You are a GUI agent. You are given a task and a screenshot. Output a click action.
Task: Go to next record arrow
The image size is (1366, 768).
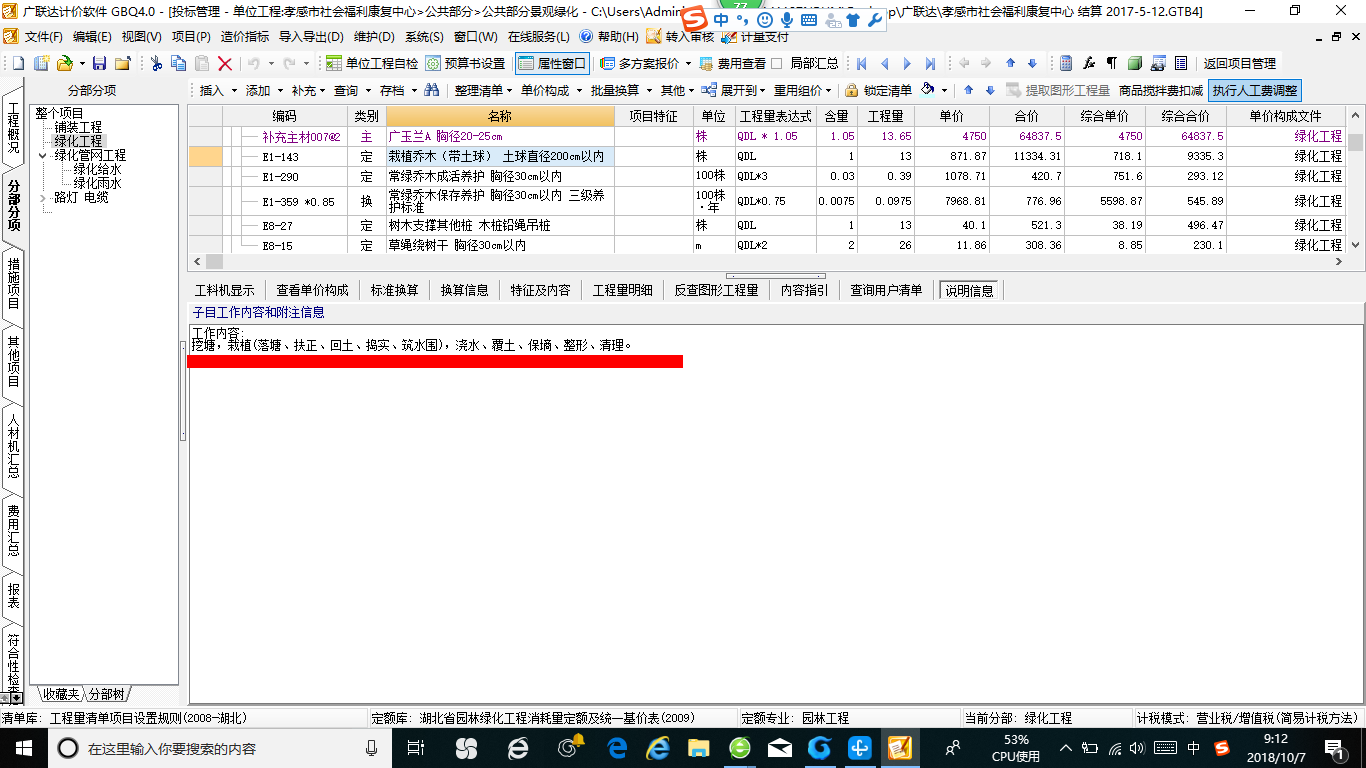pyautogui.click(x=907, y=63)
